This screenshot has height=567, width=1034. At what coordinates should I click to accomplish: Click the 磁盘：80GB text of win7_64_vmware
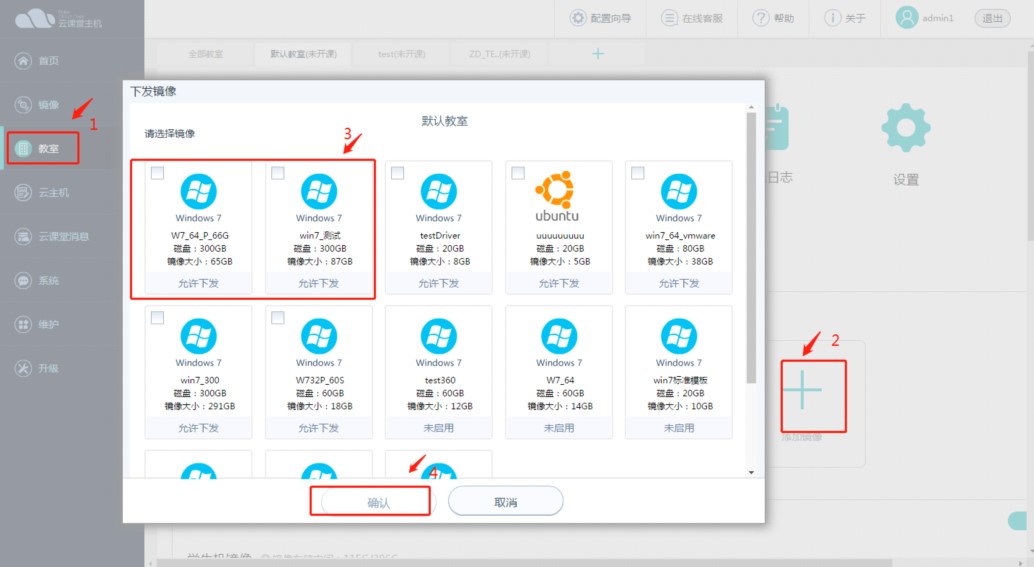pyautogui.click(x=681, y=249)
